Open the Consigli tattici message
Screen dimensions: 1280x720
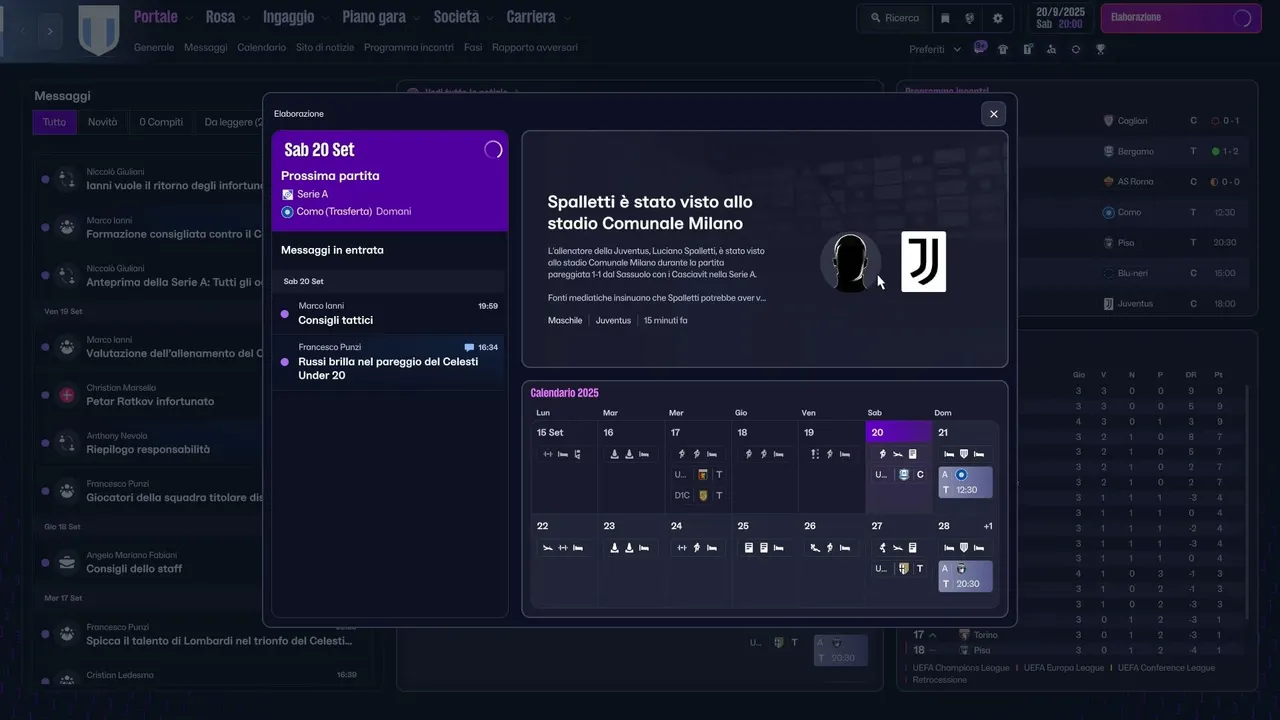click(x=390, y=313)
